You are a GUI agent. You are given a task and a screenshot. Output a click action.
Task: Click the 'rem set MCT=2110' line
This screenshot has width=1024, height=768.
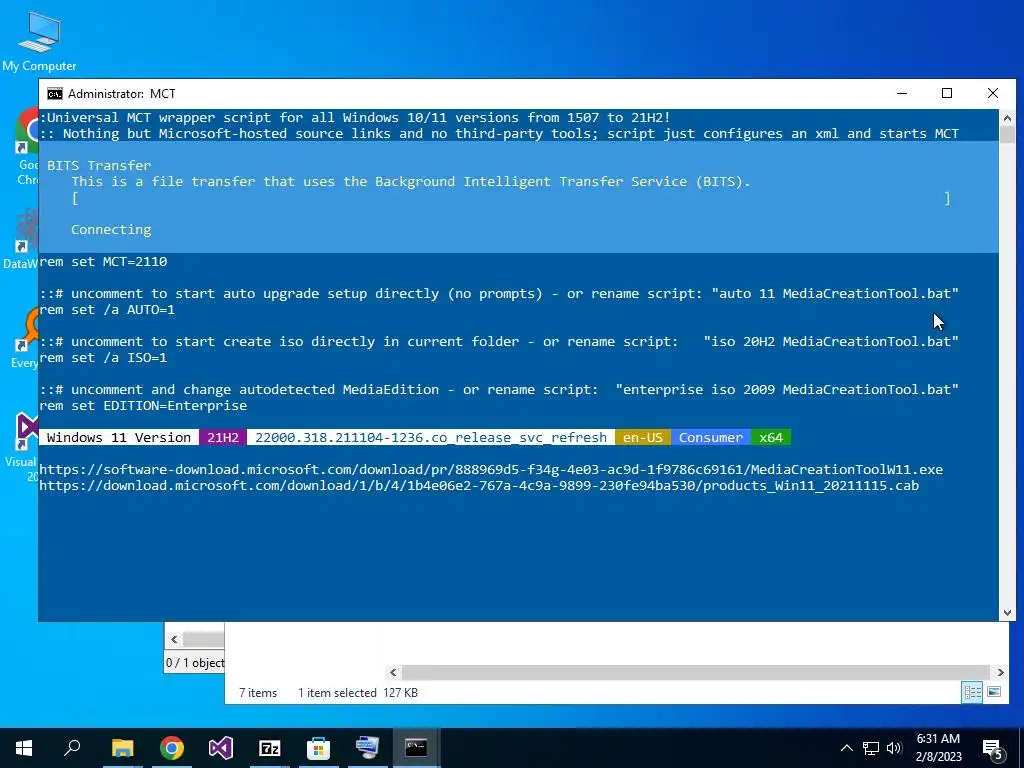[103, 262]
